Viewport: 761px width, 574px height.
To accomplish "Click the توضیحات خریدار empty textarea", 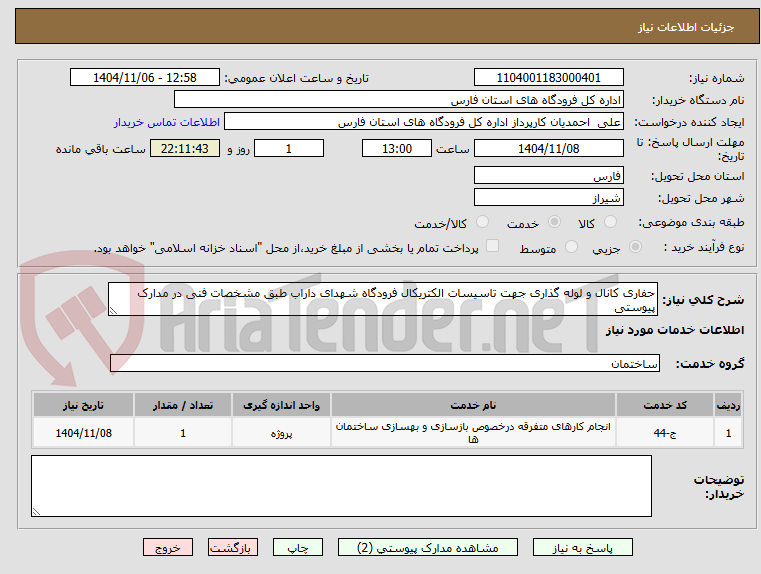I will pyautogui.click(x=341, y=486).
